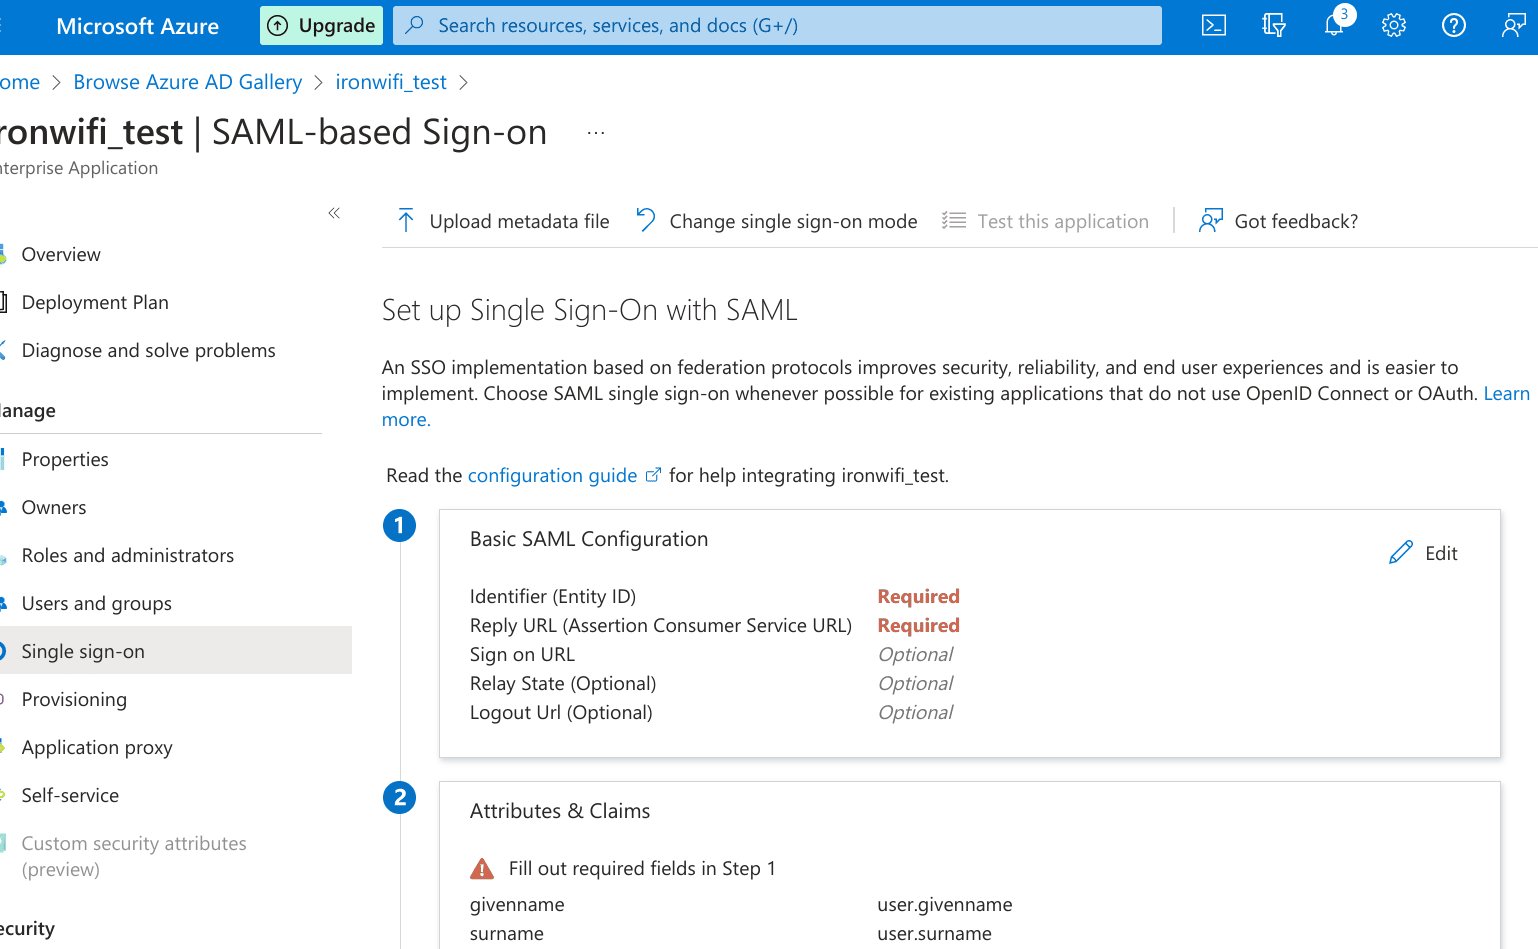Image resolution: width=1538 pixels, height=949 pixels.
Task: Open Browse Azure AD Gallery breadcrumb
Action: point(188,82)
